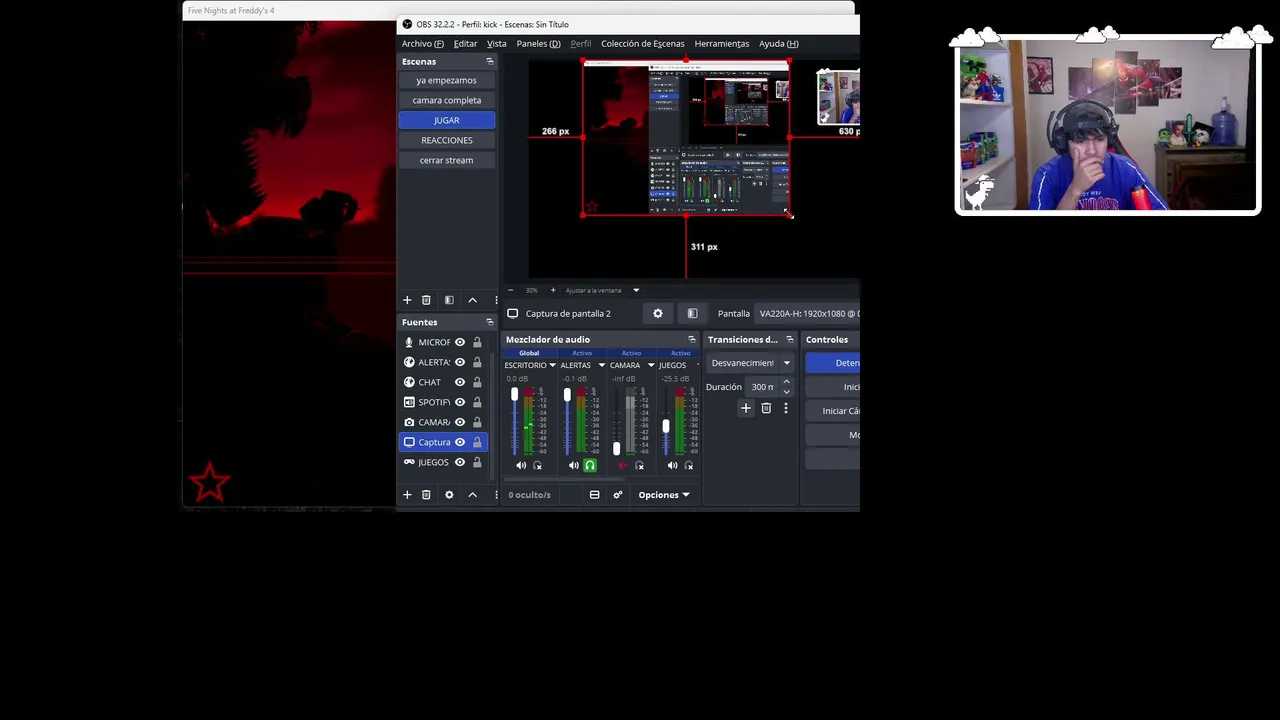Open the Archivo menu
Image resolution: width=1280 pixels, height=720 pixels.
(x=423, y=43)
